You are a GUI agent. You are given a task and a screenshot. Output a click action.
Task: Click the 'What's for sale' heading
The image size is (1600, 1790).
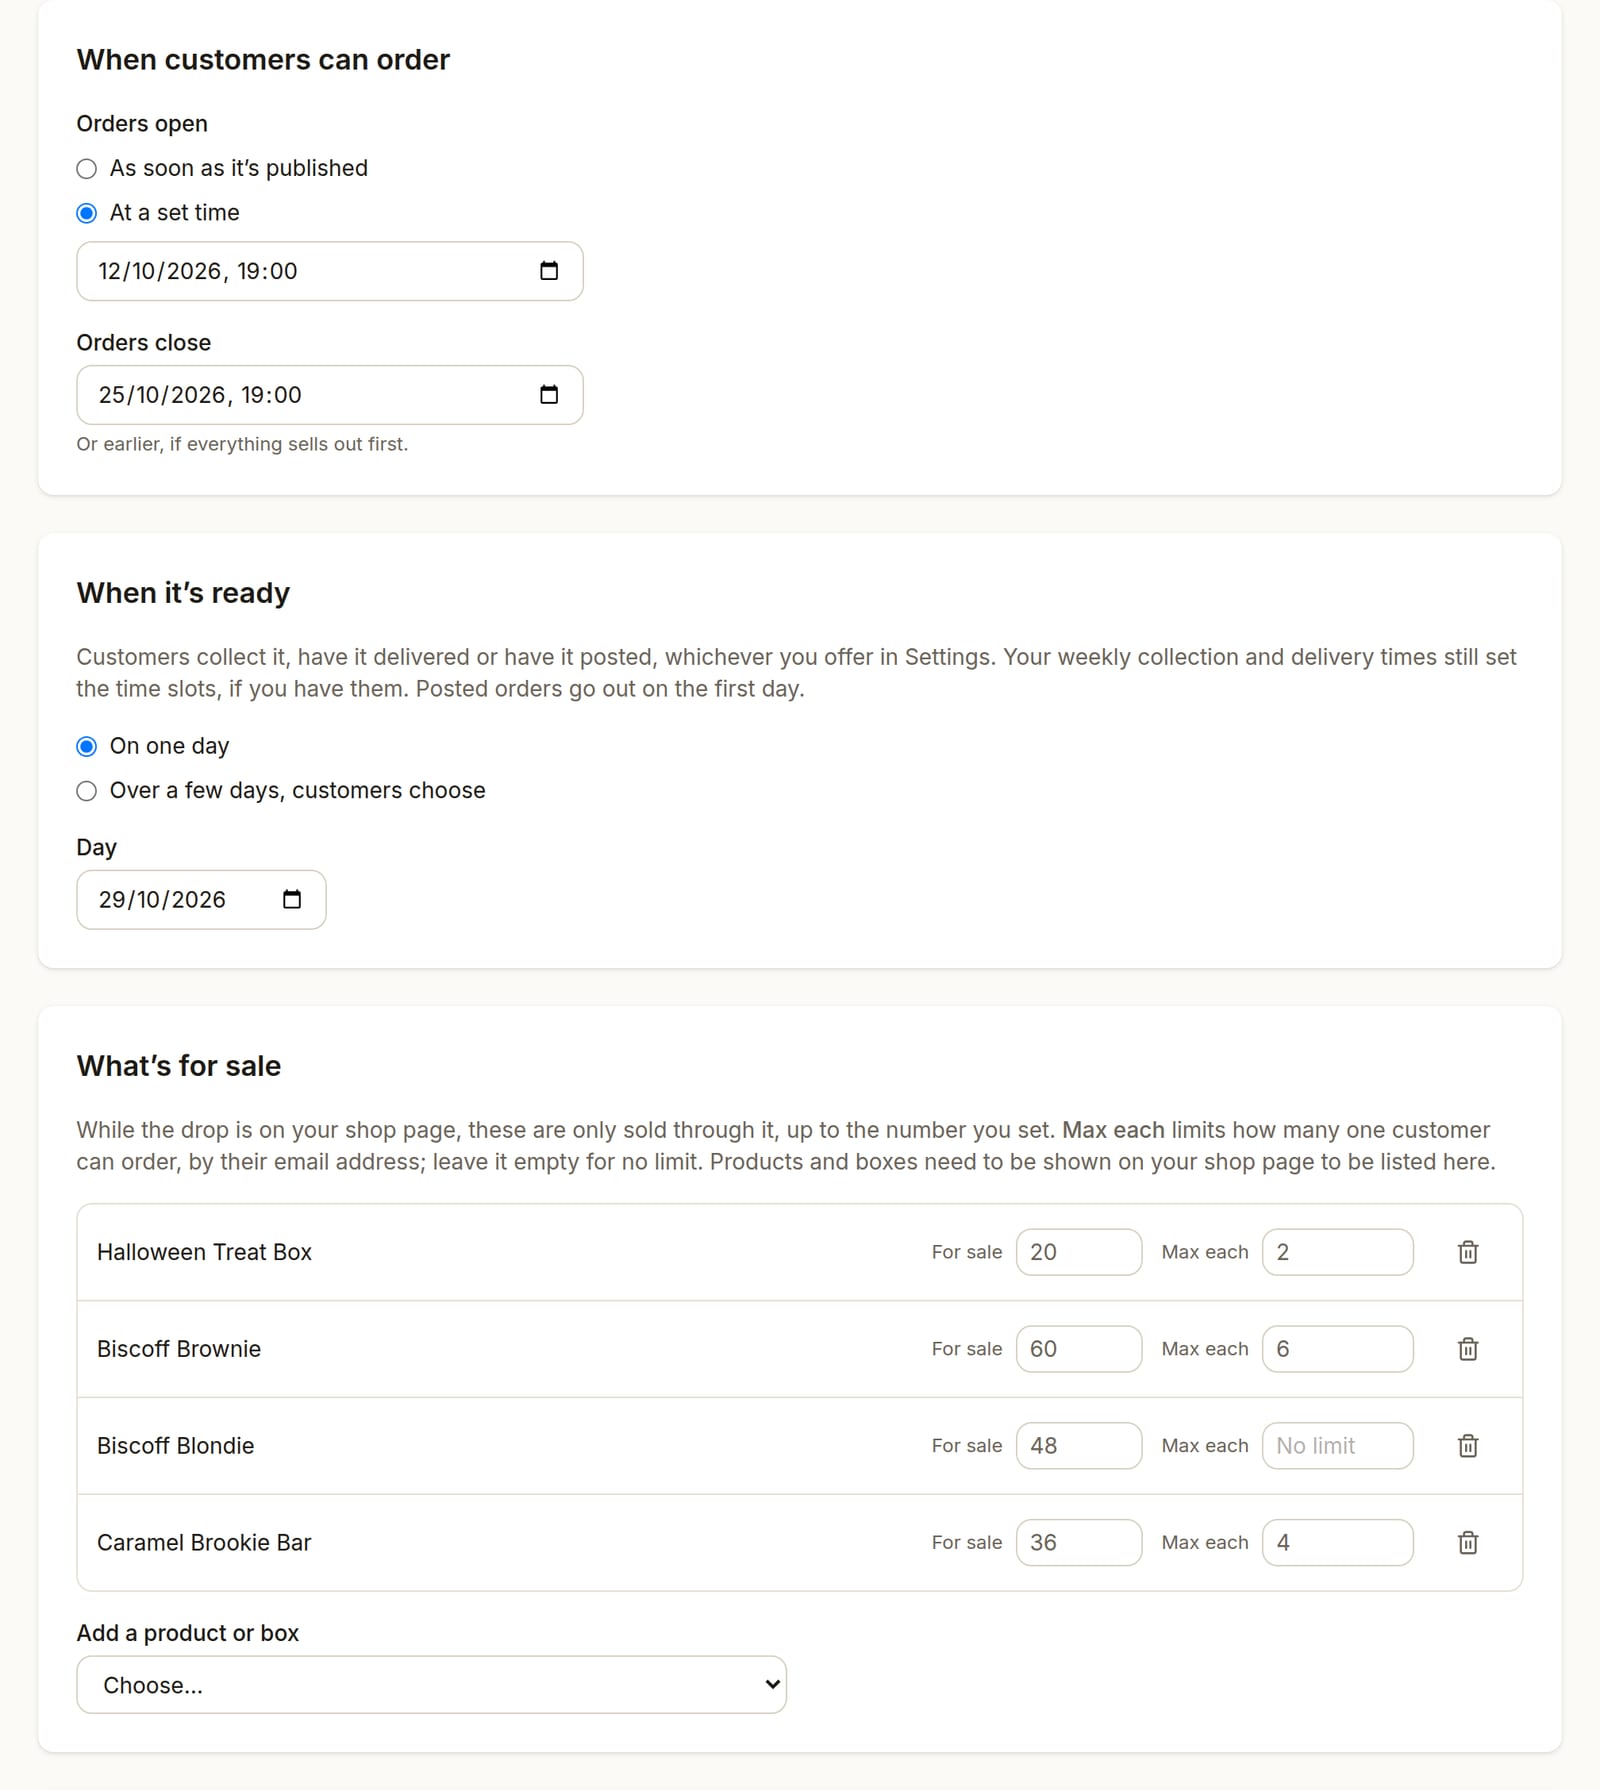pyautogui.click(x=179, y=1066)
